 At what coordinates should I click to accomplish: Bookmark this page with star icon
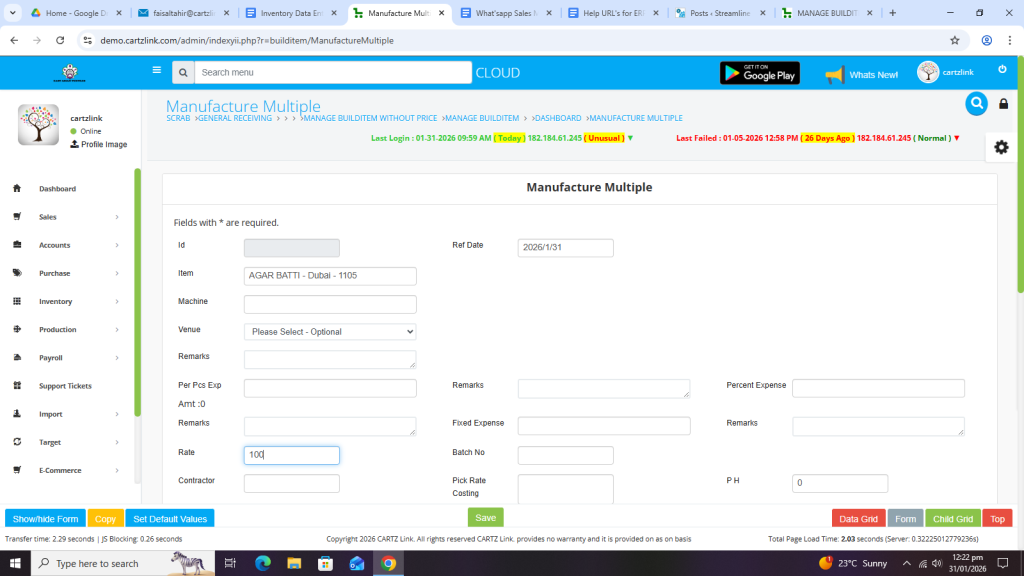954,40
